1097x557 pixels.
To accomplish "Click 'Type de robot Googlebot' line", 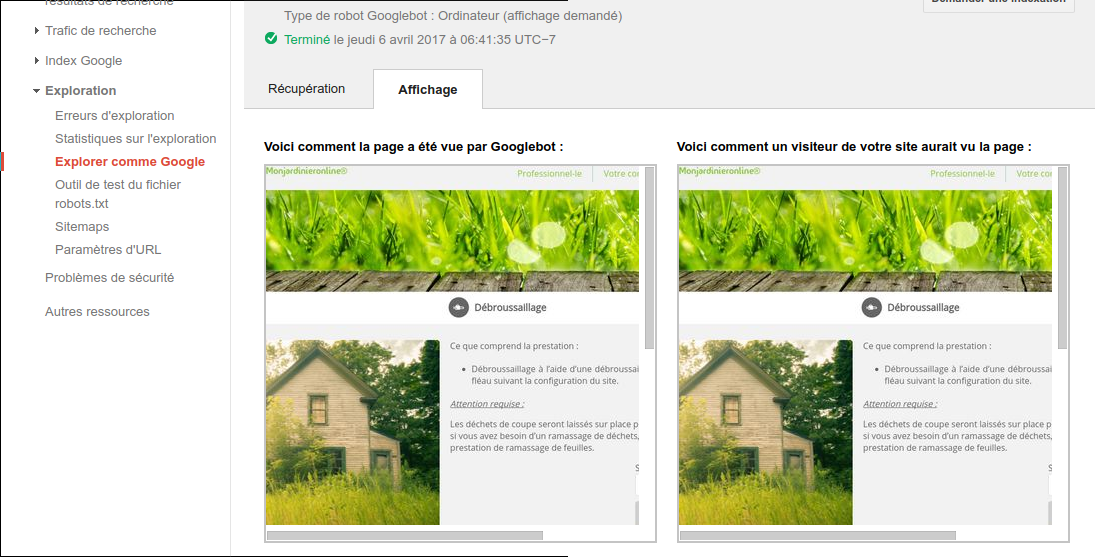I will coord(453,15).
